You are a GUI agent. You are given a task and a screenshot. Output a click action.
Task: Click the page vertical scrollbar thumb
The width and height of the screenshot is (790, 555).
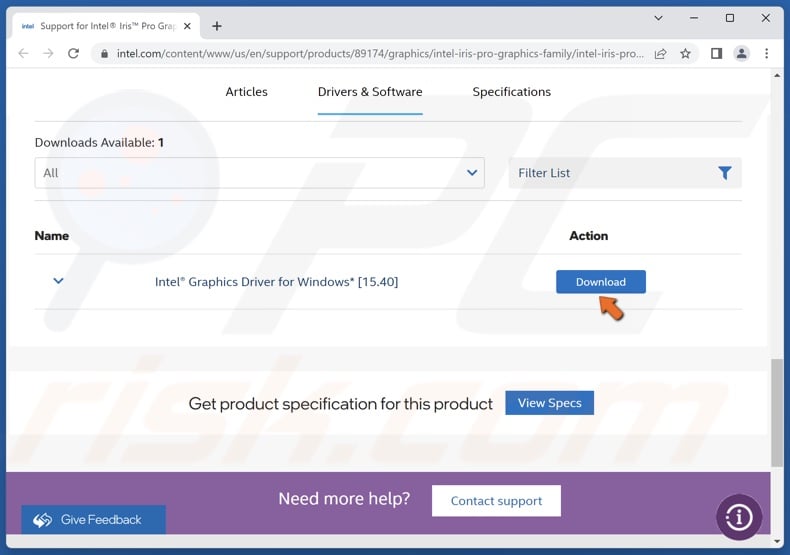[x=776, y=412]
